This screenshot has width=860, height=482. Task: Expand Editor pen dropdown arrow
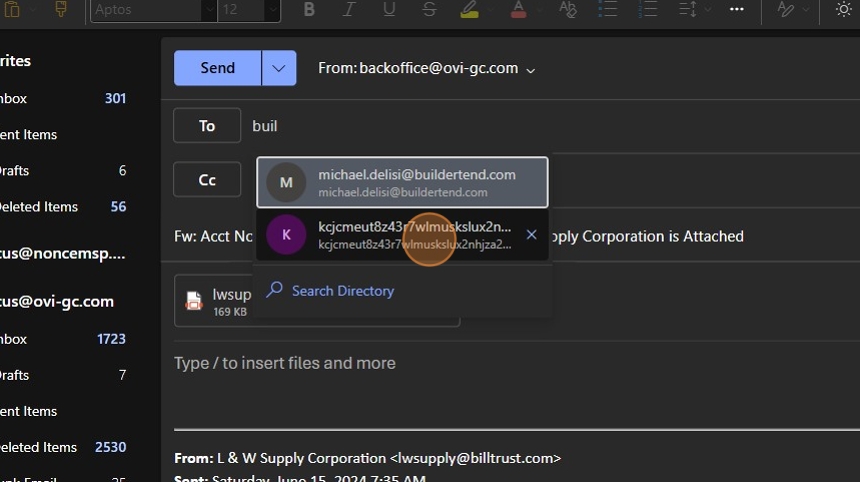coord(806,9)
